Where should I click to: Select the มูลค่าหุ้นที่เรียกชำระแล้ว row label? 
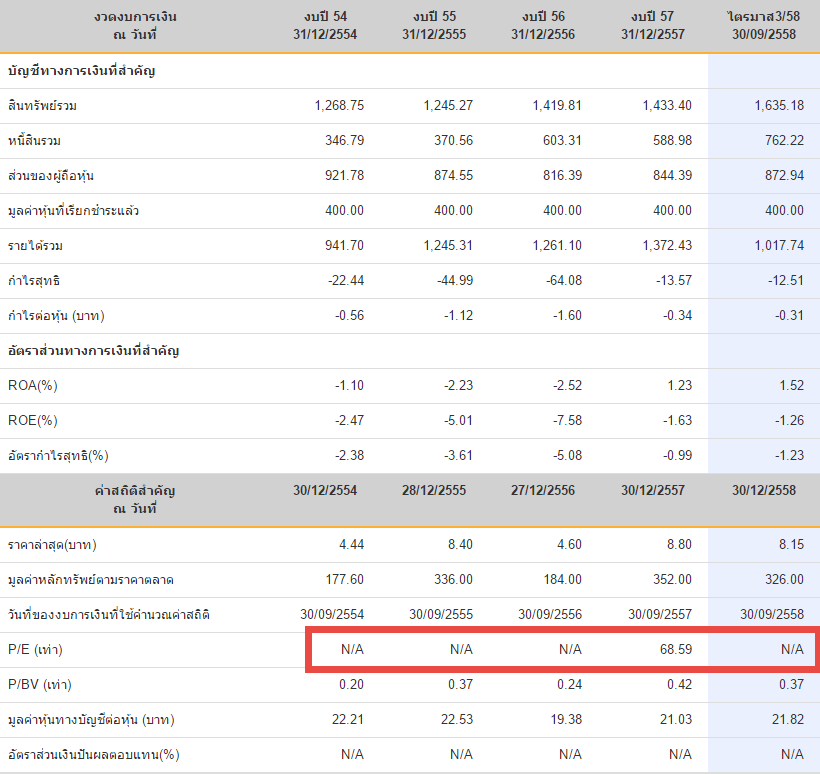click(73, 211)
